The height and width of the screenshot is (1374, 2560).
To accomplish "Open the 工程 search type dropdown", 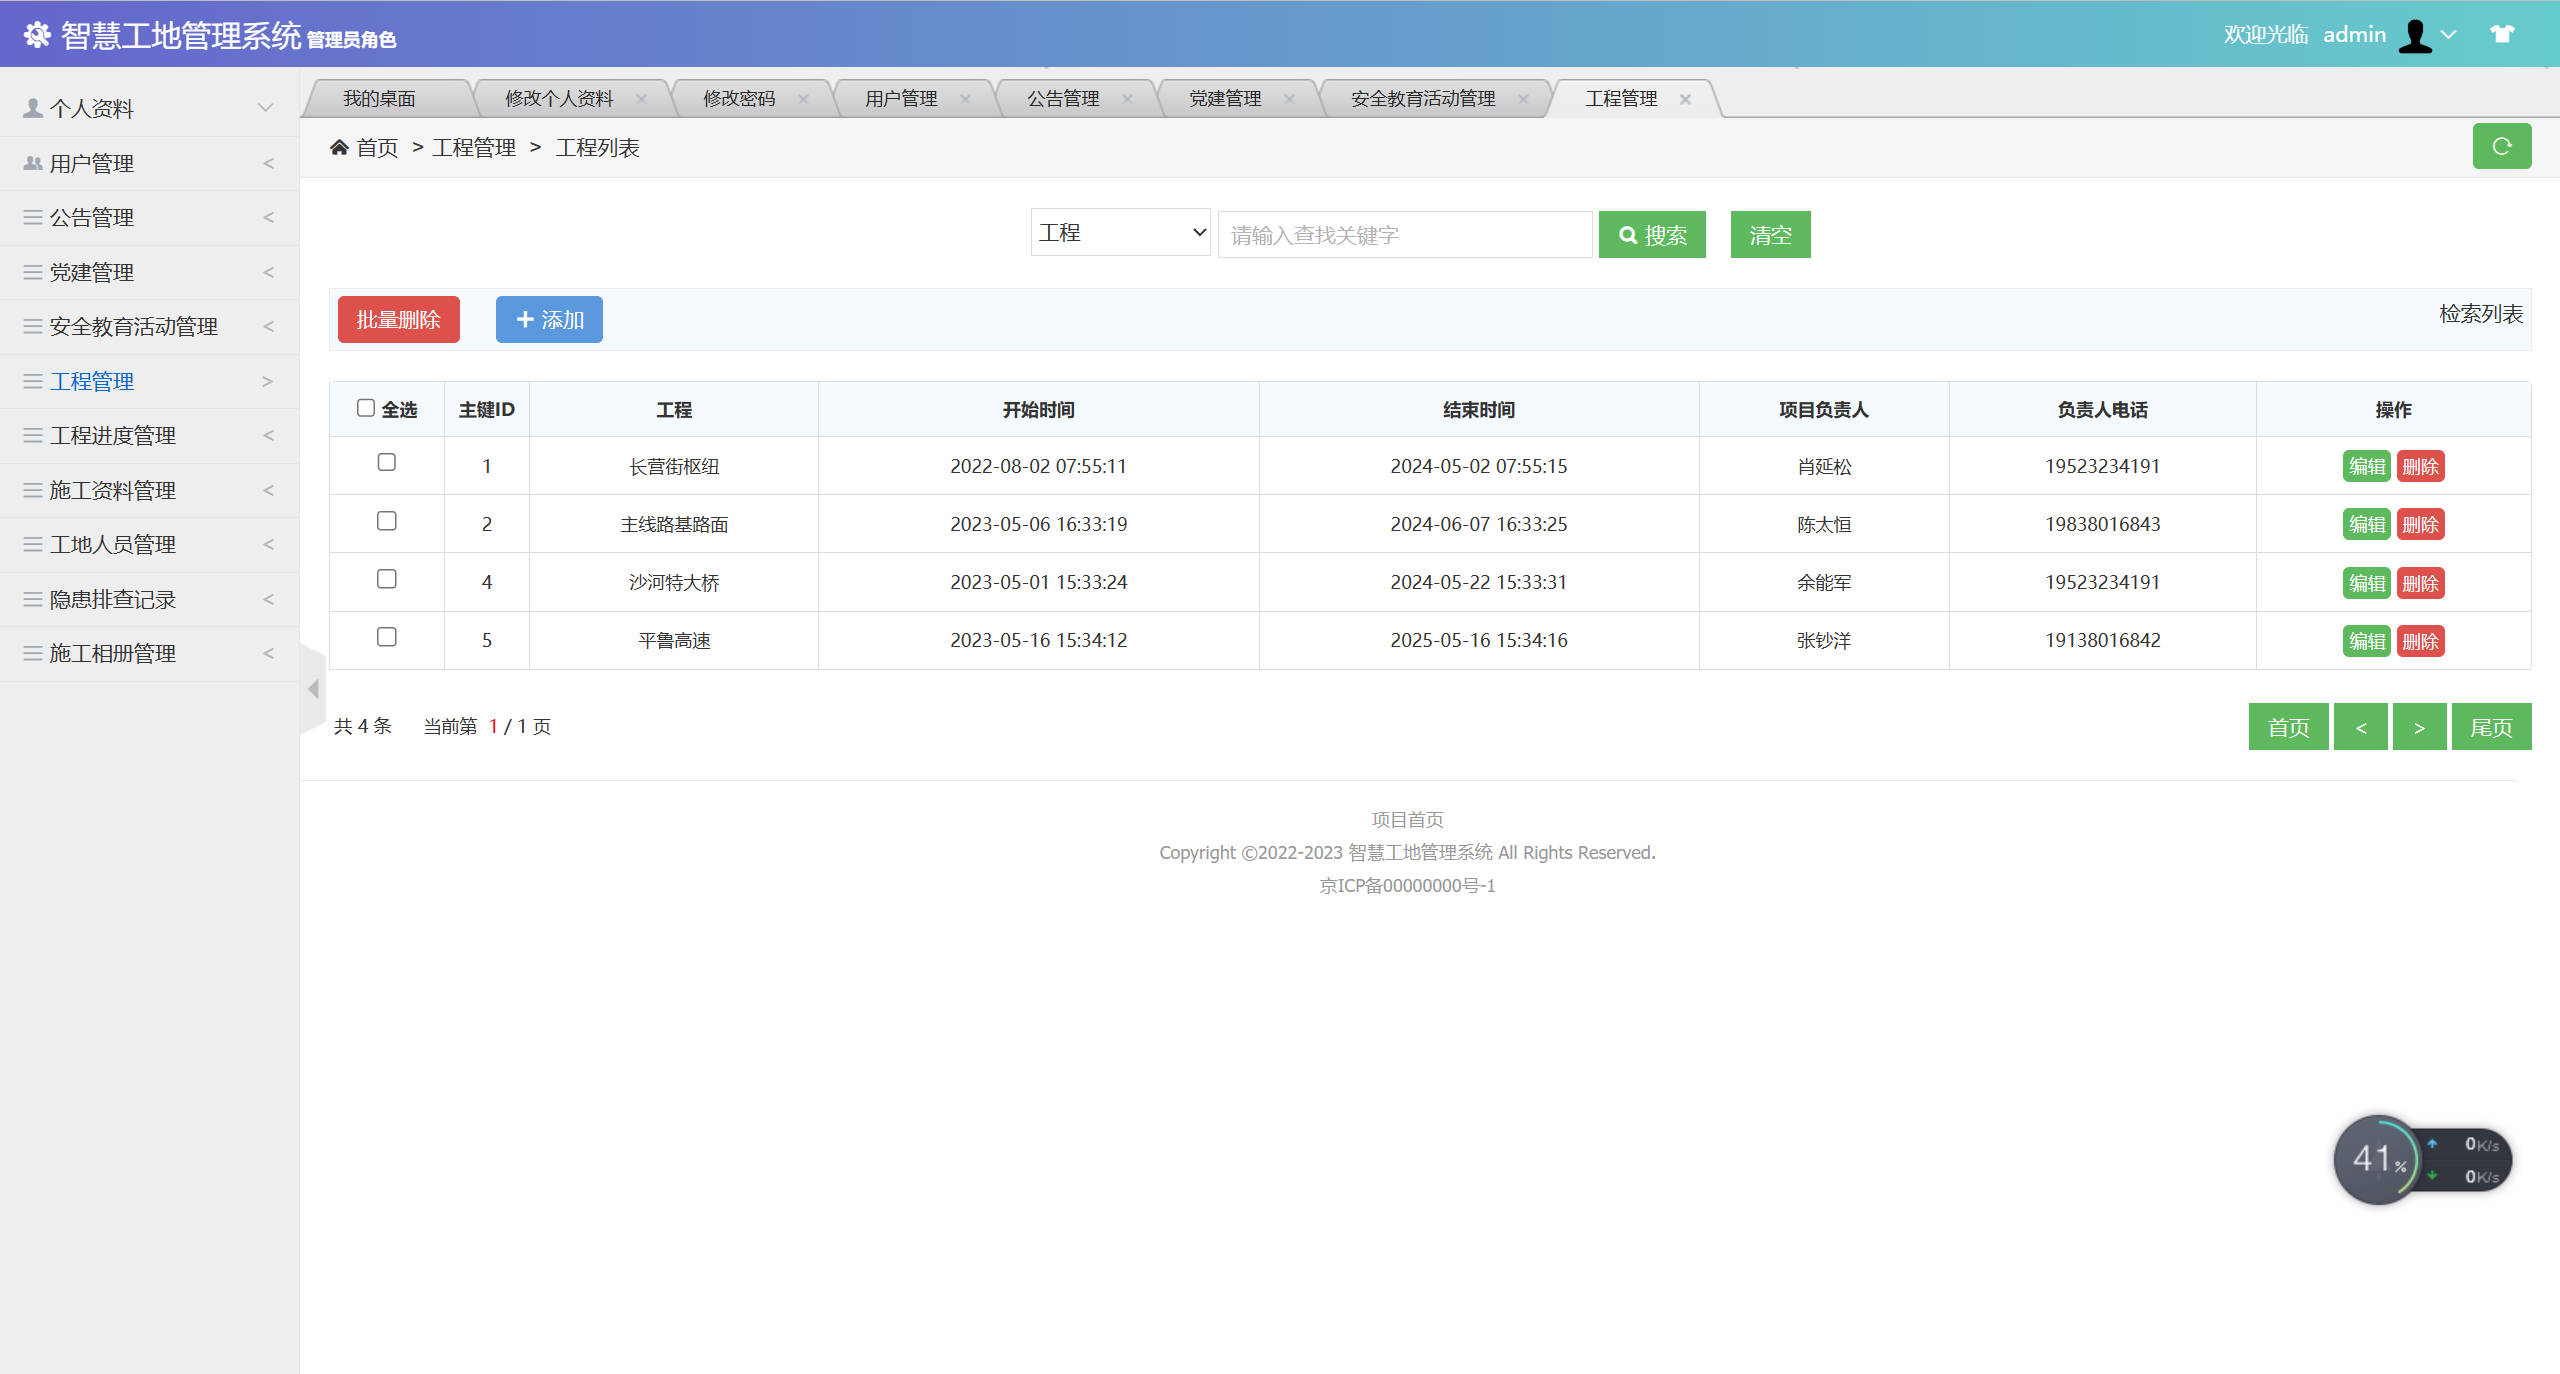I will [x=1120, y=232].
